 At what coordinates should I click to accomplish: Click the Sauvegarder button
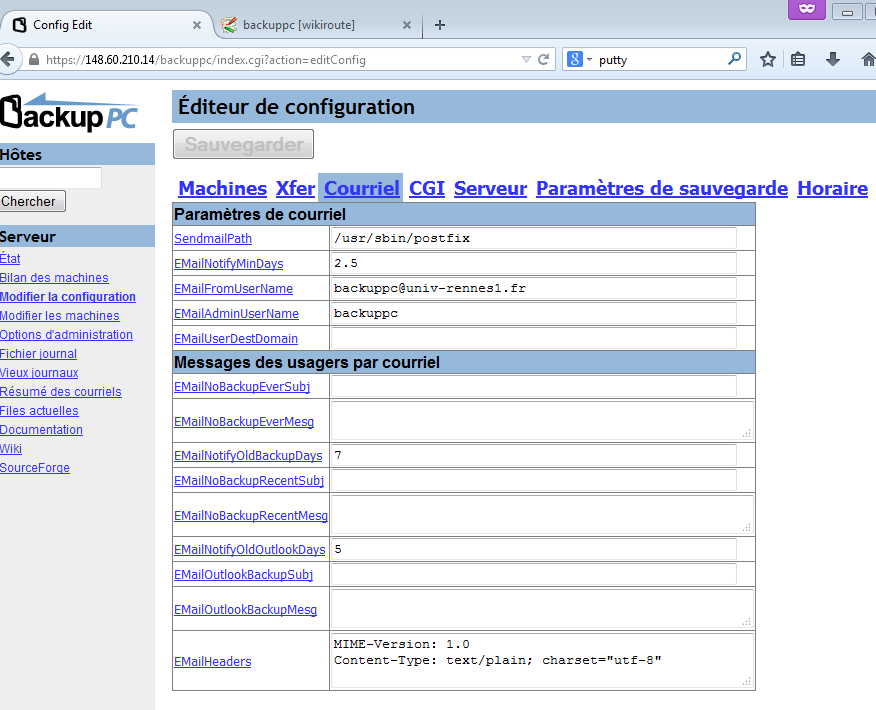pos(243,144)
